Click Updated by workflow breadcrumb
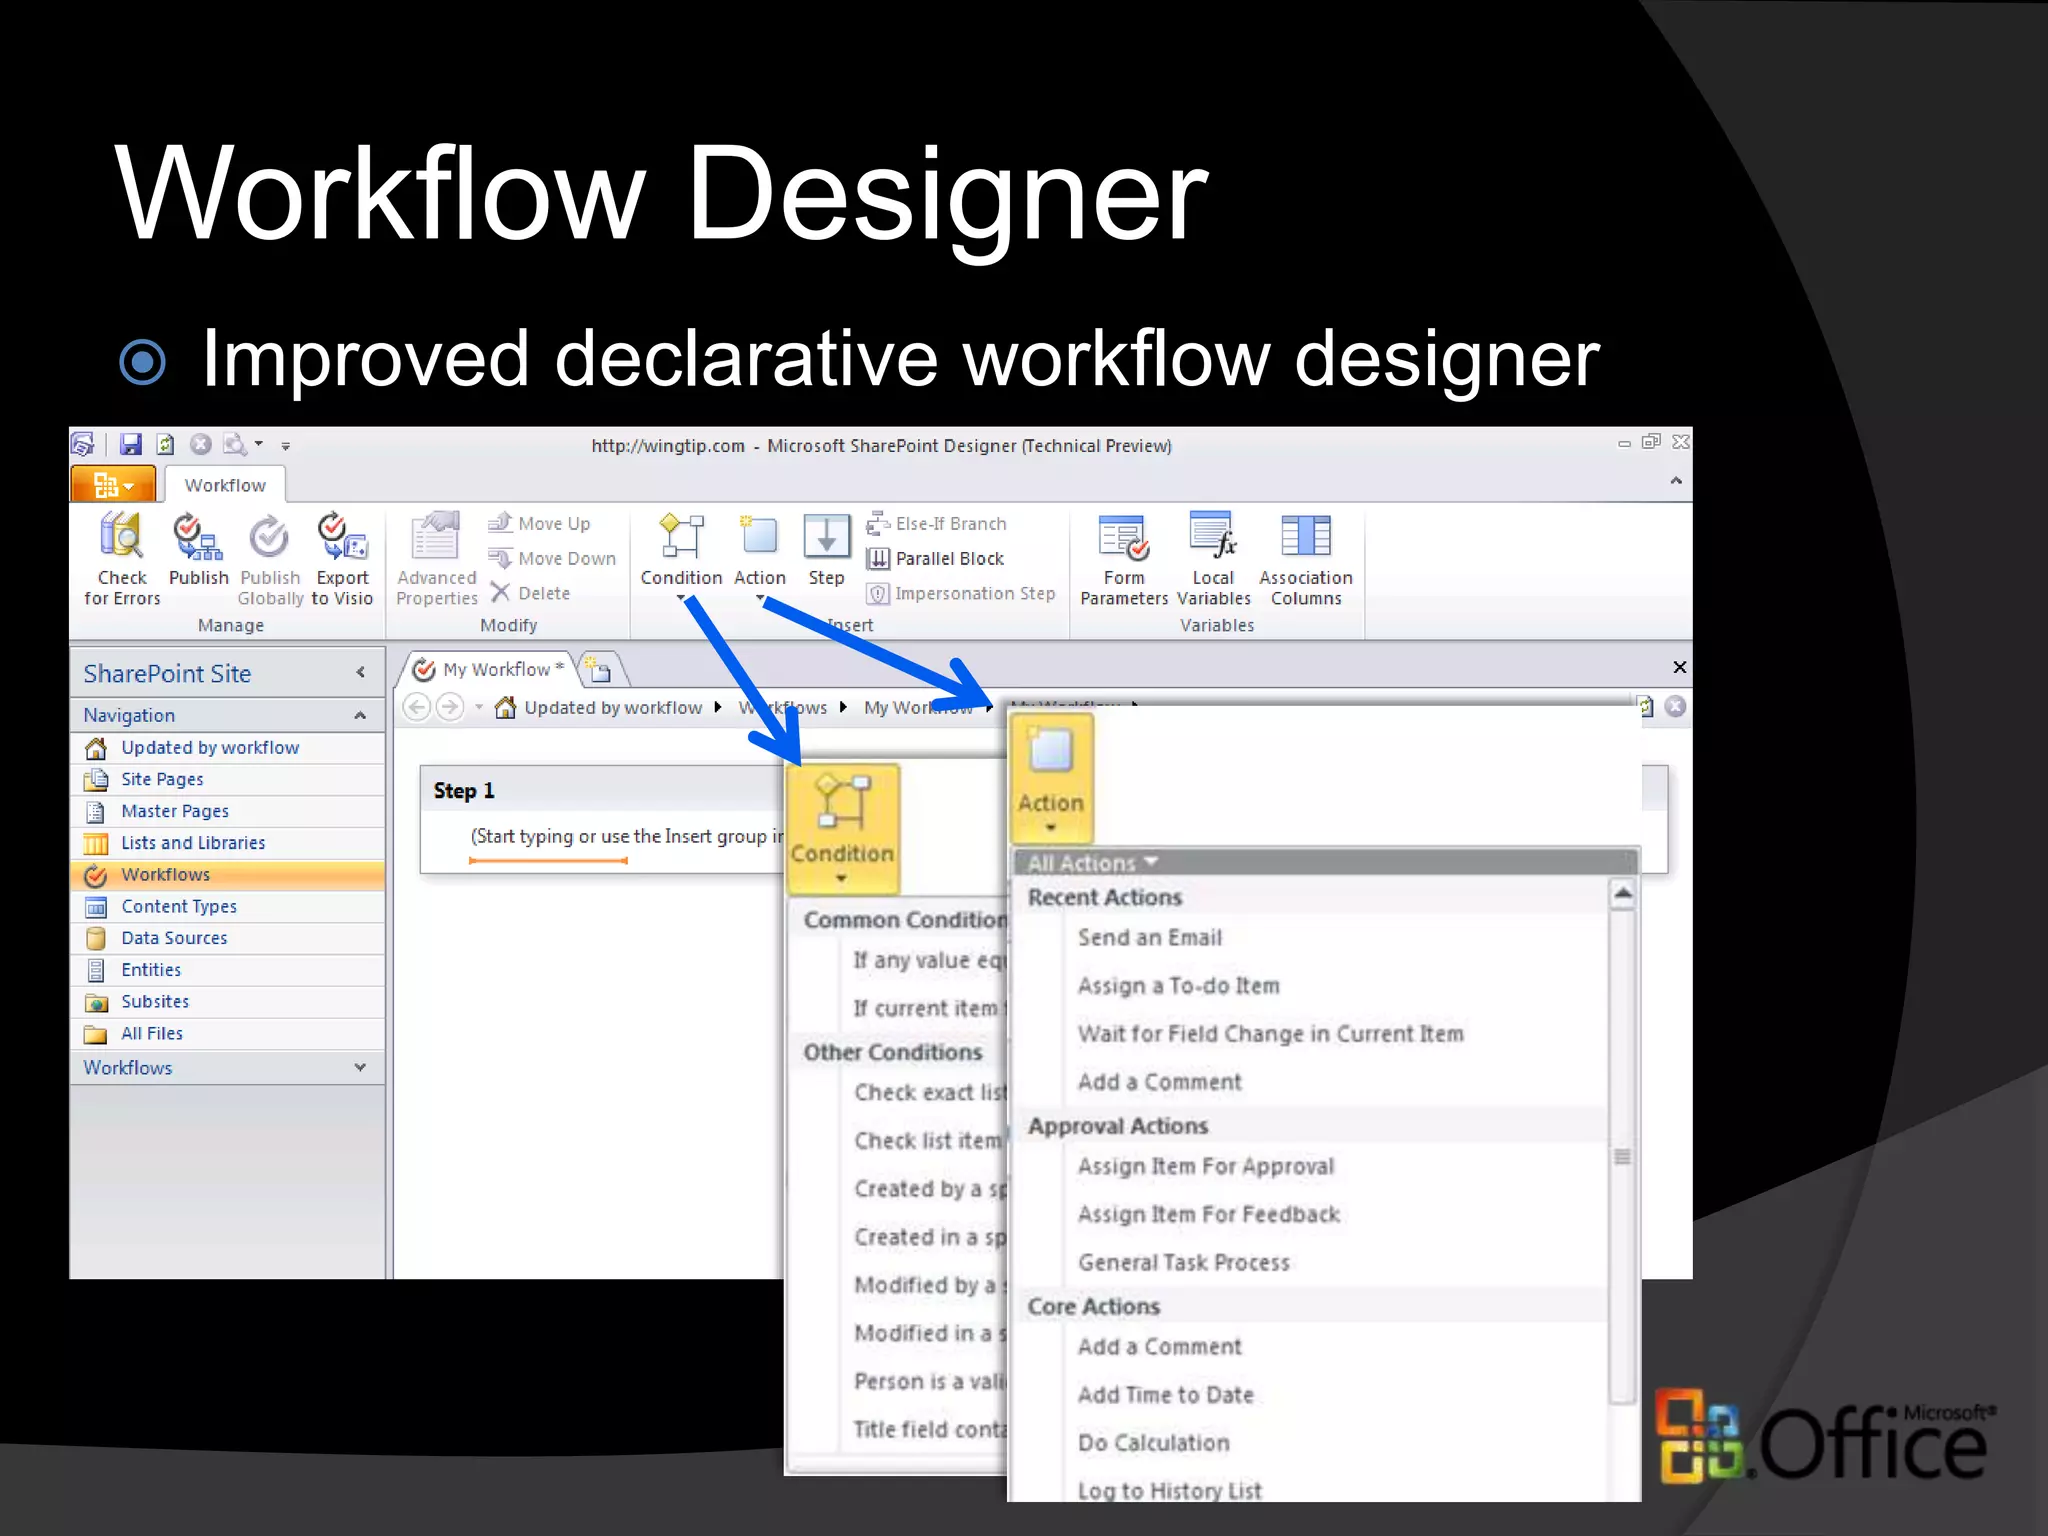2048x1536 pixels. pyautogui.click(x=613, y=707)
